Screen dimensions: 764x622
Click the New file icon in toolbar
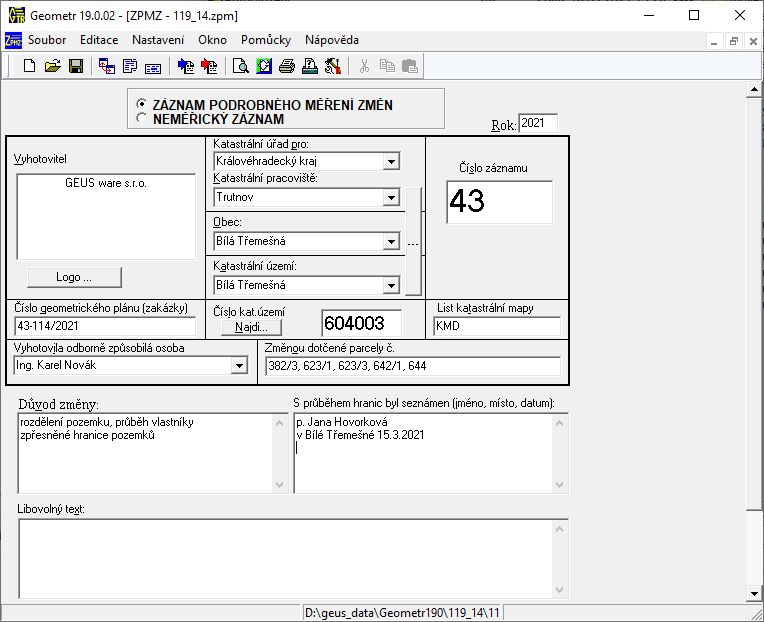click(x=30, y=67)
